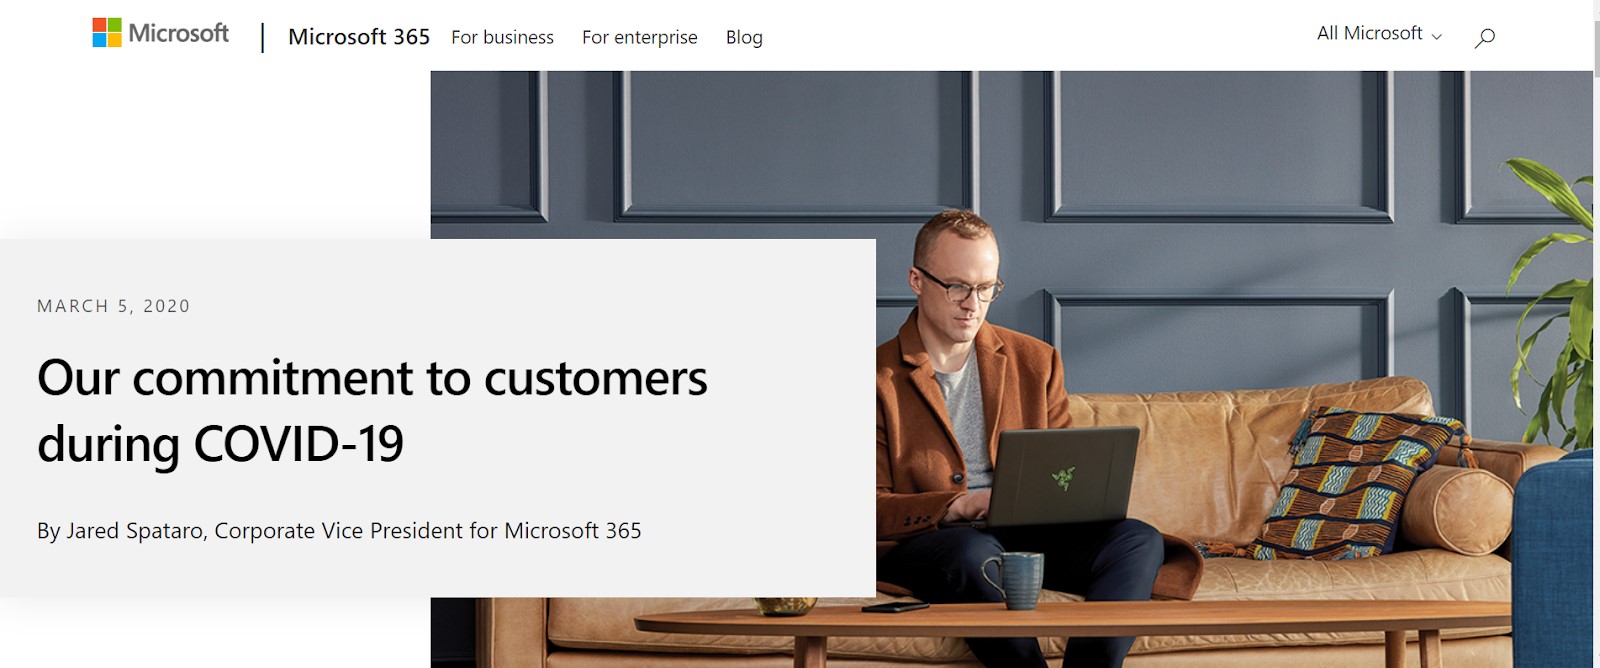Click the Microsoft wordmark text
This screenshot has height=668, width=1600.
pyautogui.click(x=179, y=33)
